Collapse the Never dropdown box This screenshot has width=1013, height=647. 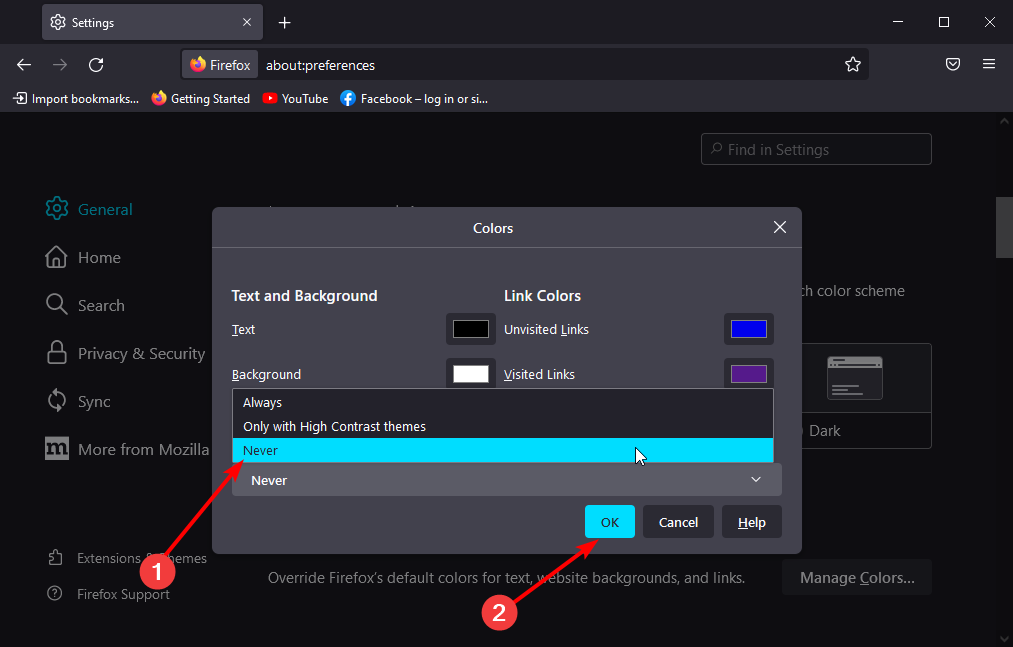coord(506,480)
